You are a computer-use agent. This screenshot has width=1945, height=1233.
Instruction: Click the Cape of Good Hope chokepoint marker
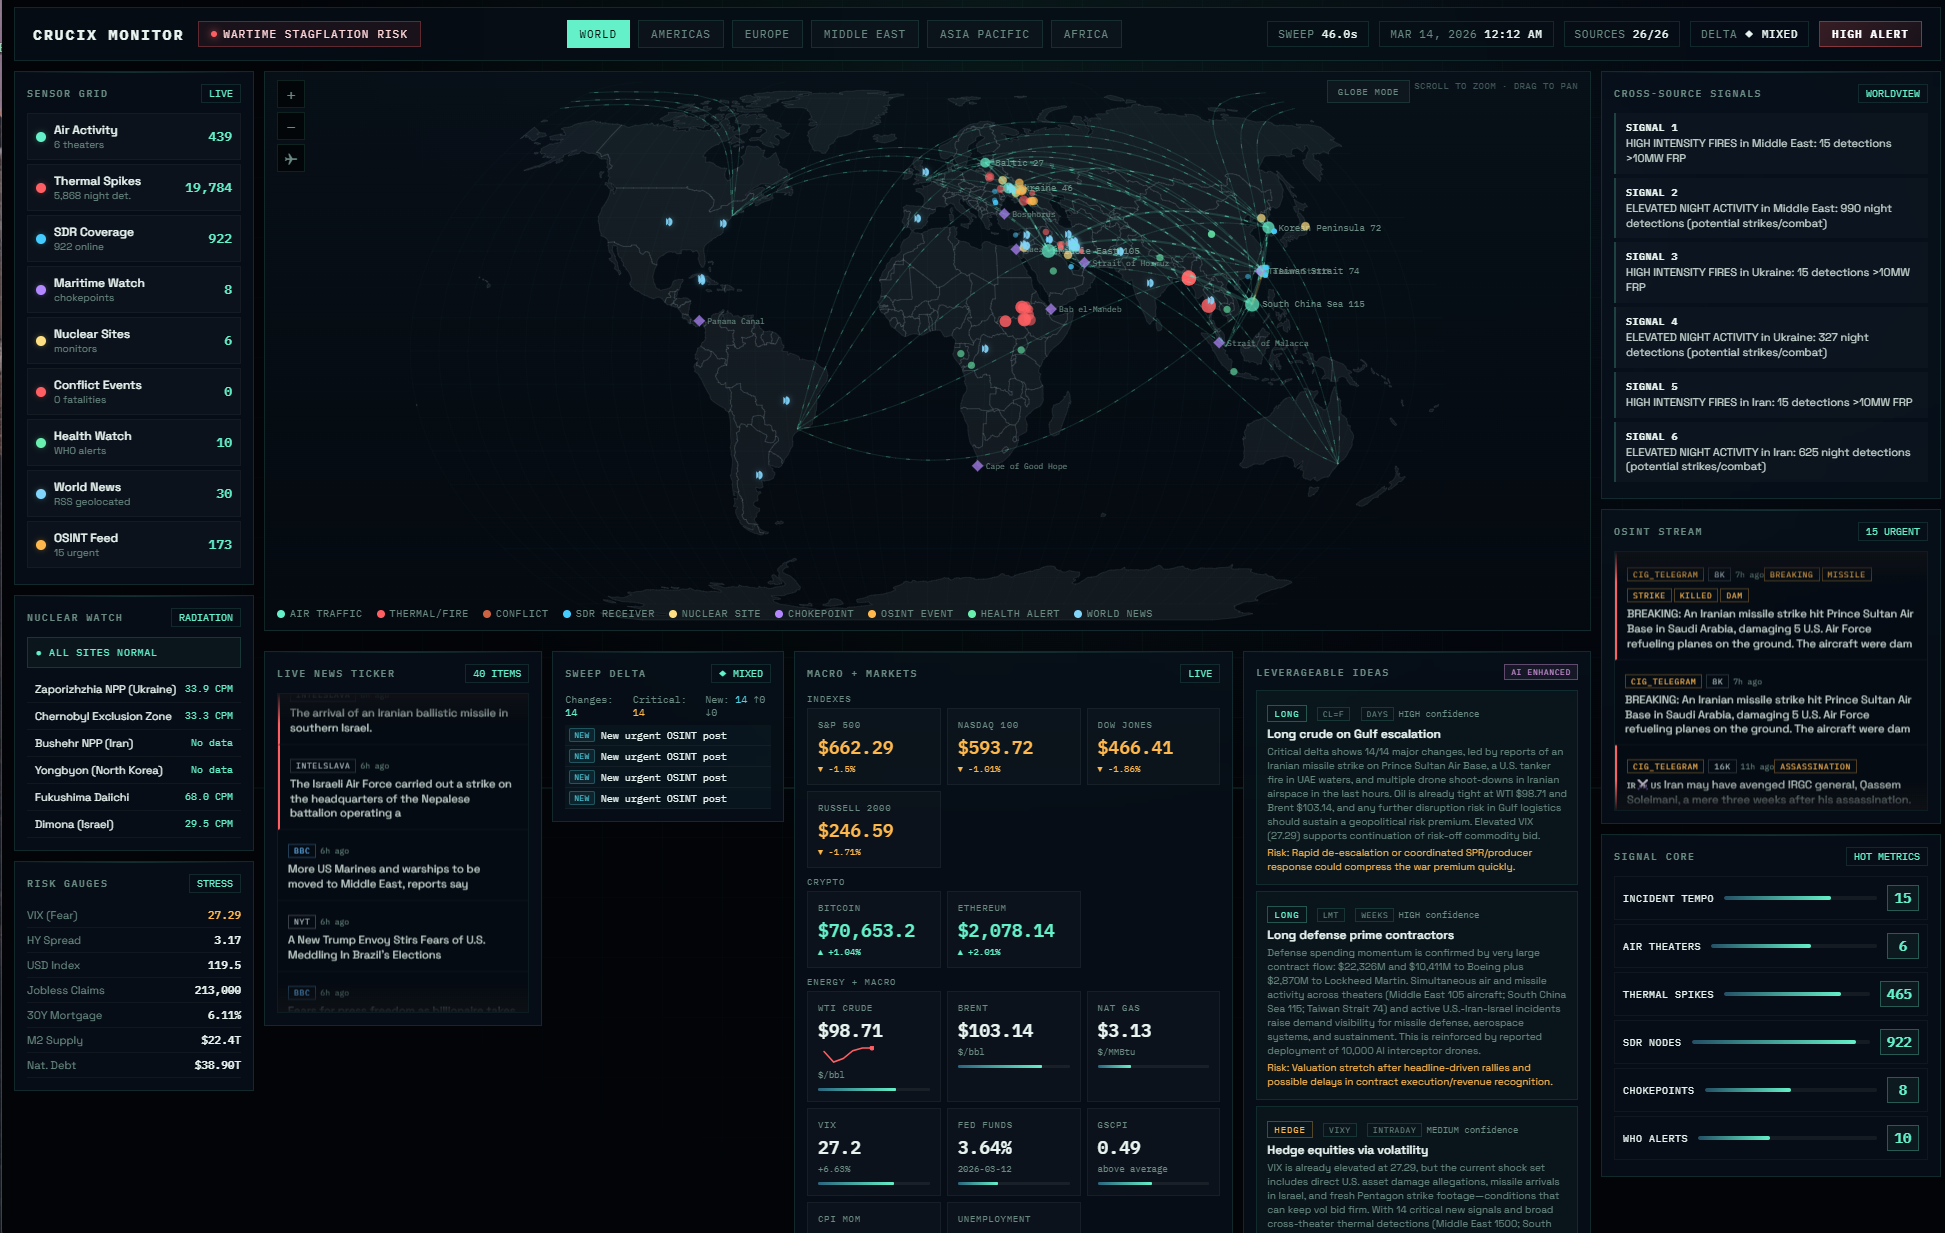pos(977,466)
